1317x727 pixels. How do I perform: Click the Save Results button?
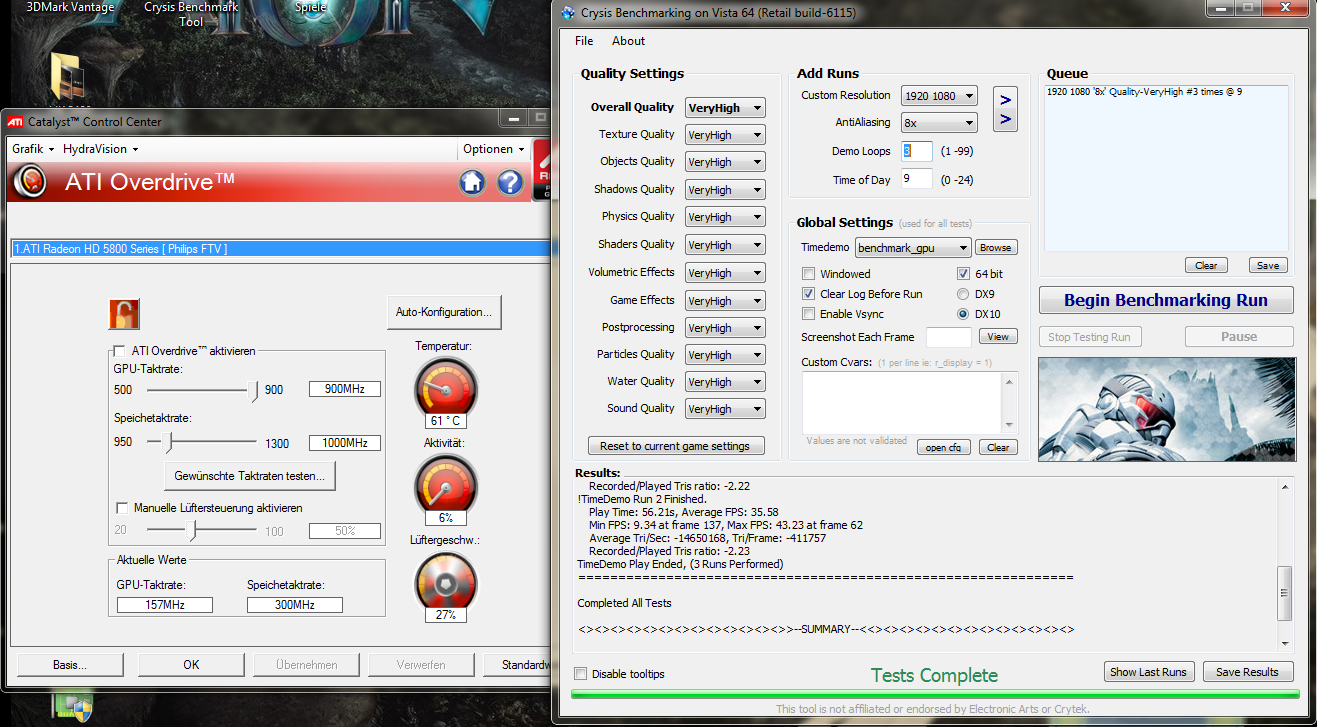[x=1247, y=672]
